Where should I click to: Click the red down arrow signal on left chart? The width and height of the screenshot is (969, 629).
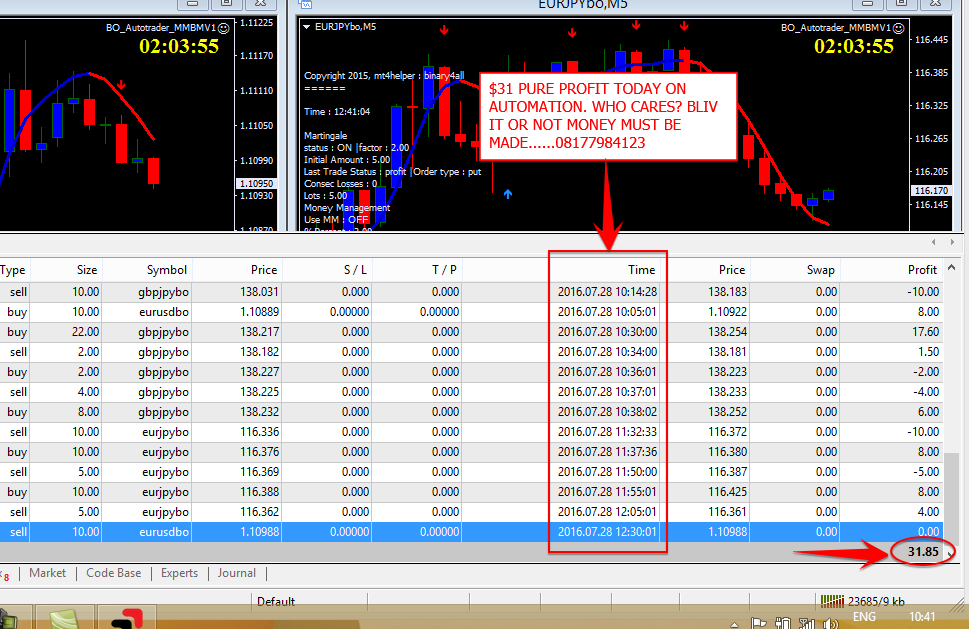point(122,85)
